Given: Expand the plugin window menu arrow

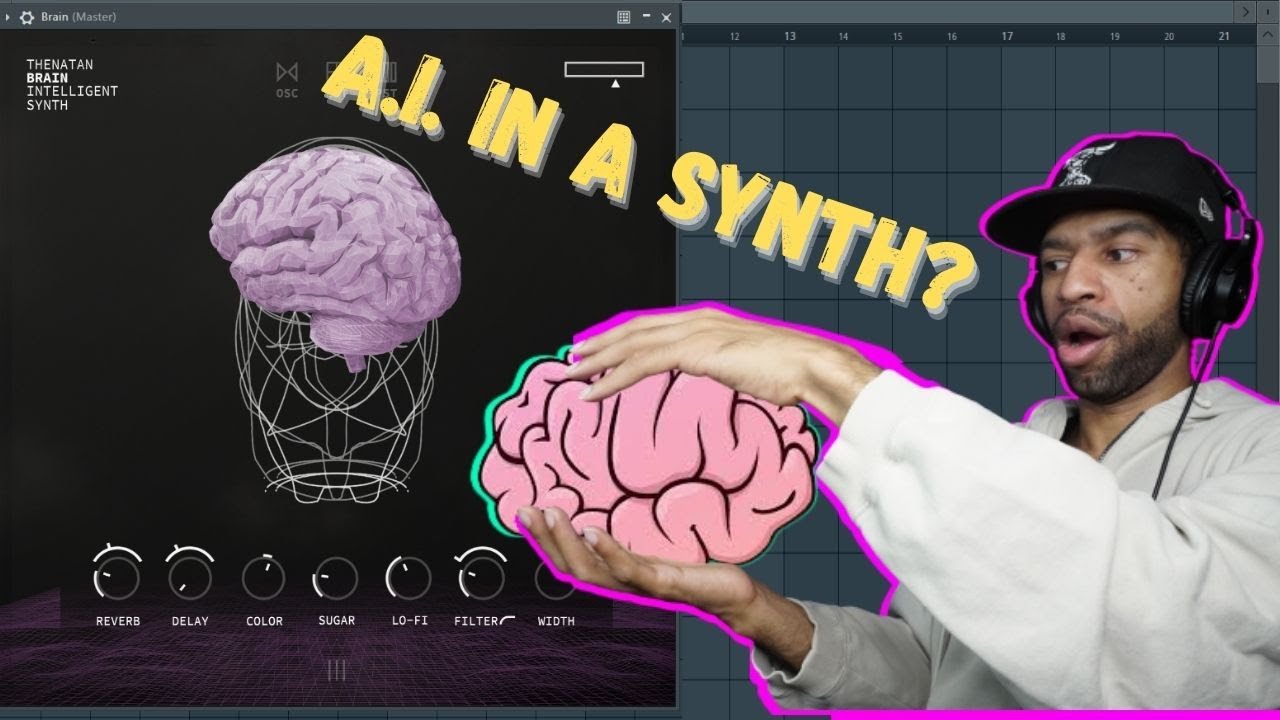Looking at the screenshot, I should coord(9,17).
